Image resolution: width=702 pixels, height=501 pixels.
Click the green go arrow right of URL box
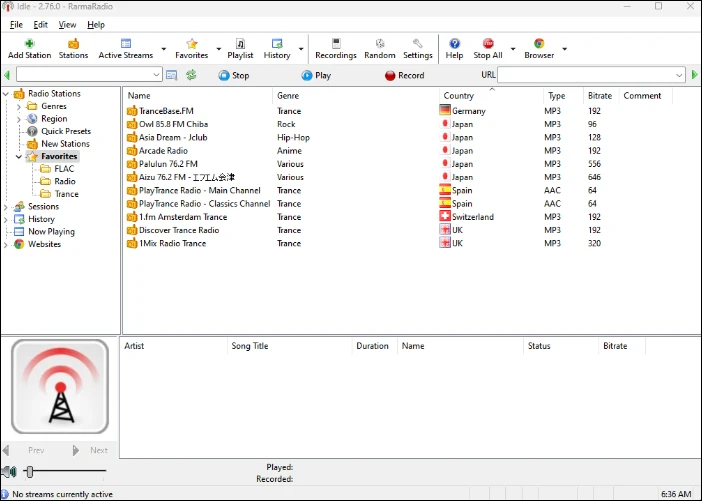[x=694, y=75]
